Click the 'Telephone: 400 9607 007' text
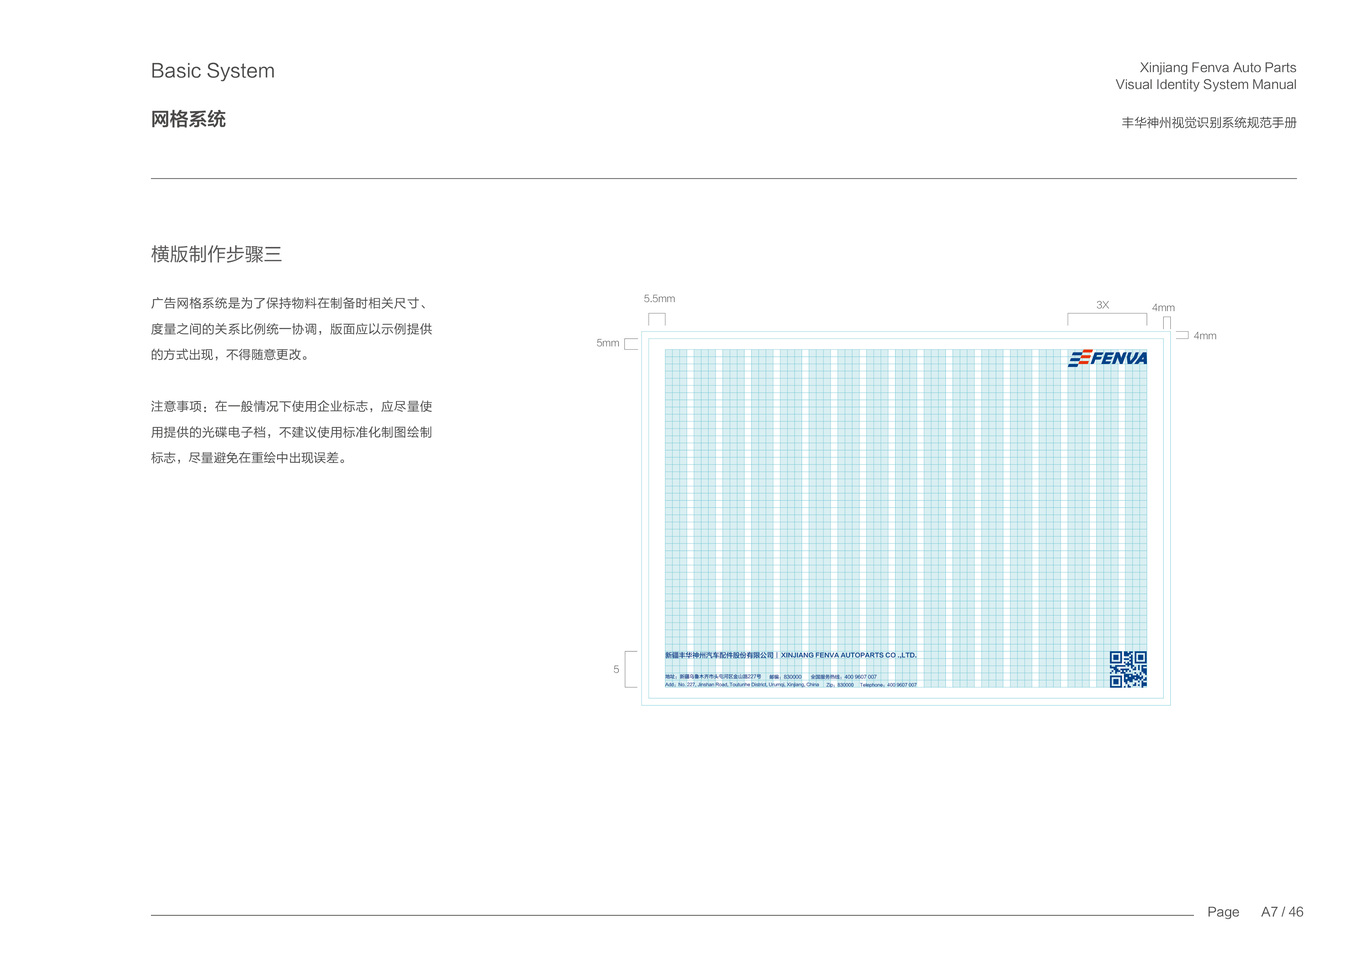This screenshot has height=975, width=1366. 888,685
